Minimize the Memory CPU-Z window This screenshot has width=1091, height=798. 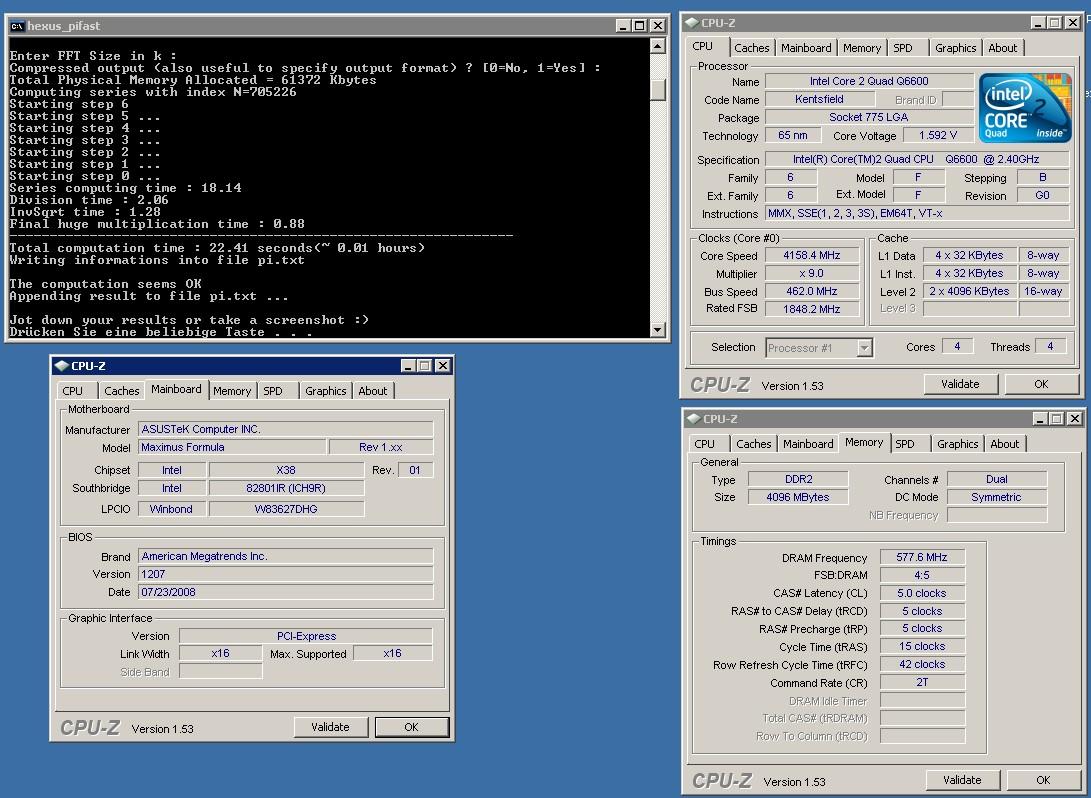click(1040, 419)
